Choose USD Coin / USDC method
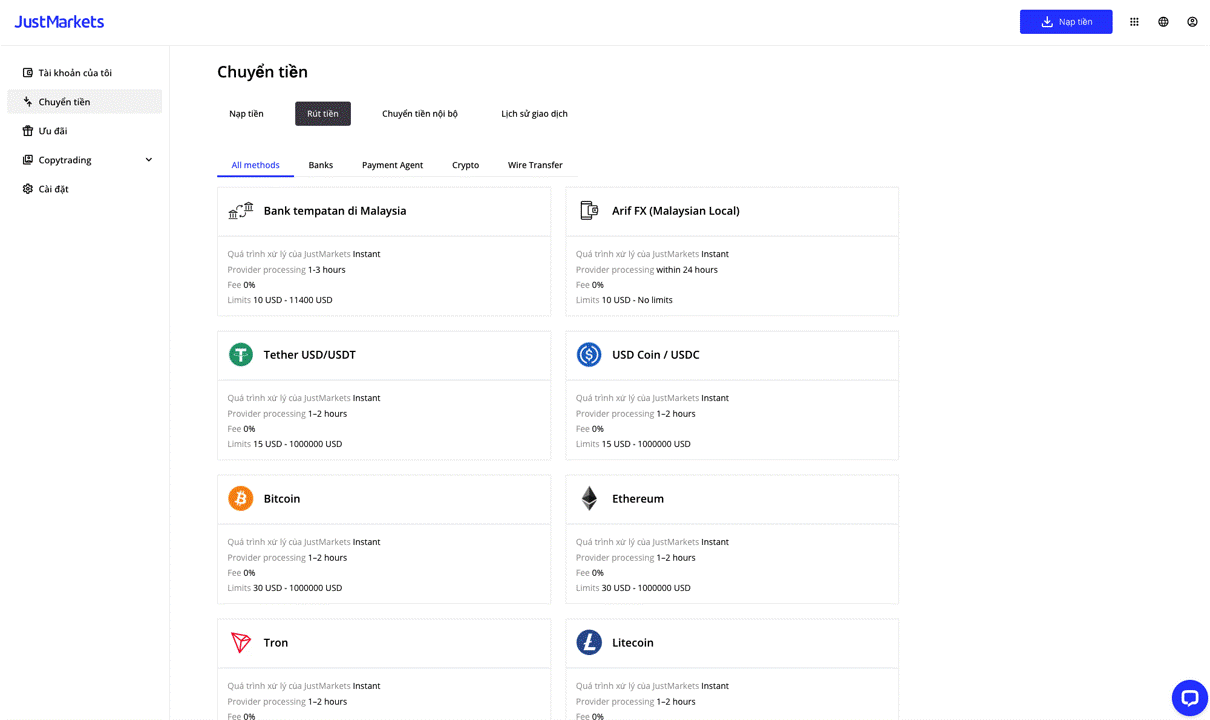Image resolution: width=1210 pixels, height=720 pixels. pyautogui.click(x=732, y=395)
